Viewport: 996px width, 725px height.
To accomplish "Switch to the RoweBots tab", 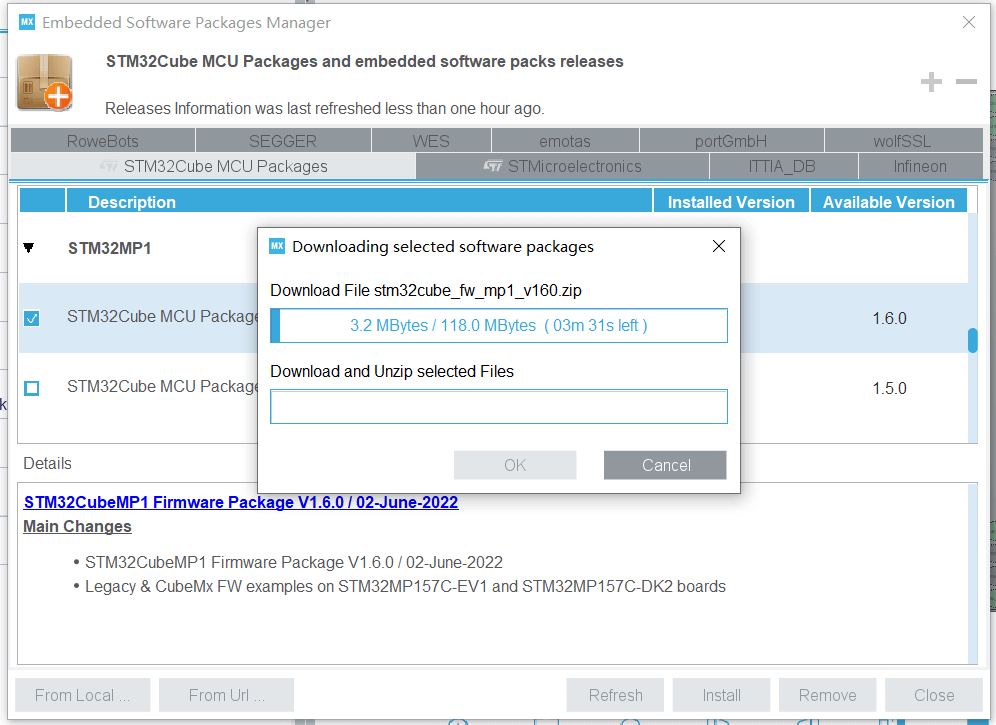I will 103,140.
